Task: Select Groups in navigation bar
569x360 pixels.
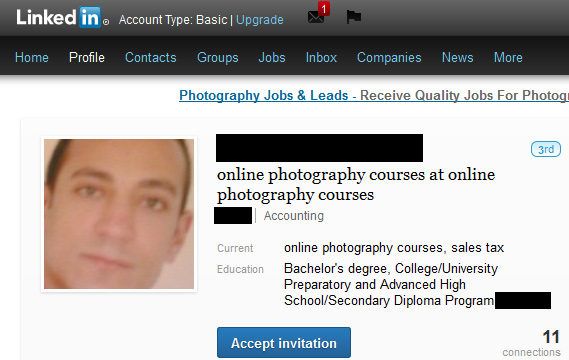Action: tap(218, 58)
